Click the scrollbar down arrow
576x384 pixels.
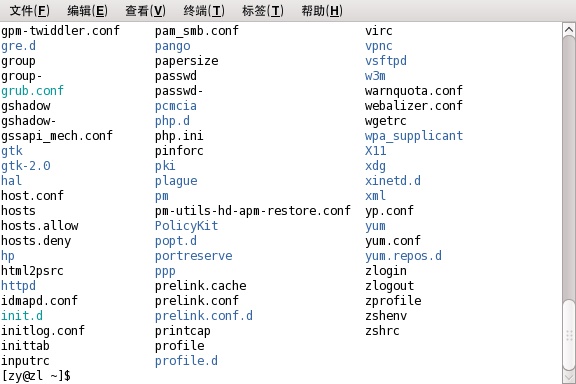click(569, 377)
